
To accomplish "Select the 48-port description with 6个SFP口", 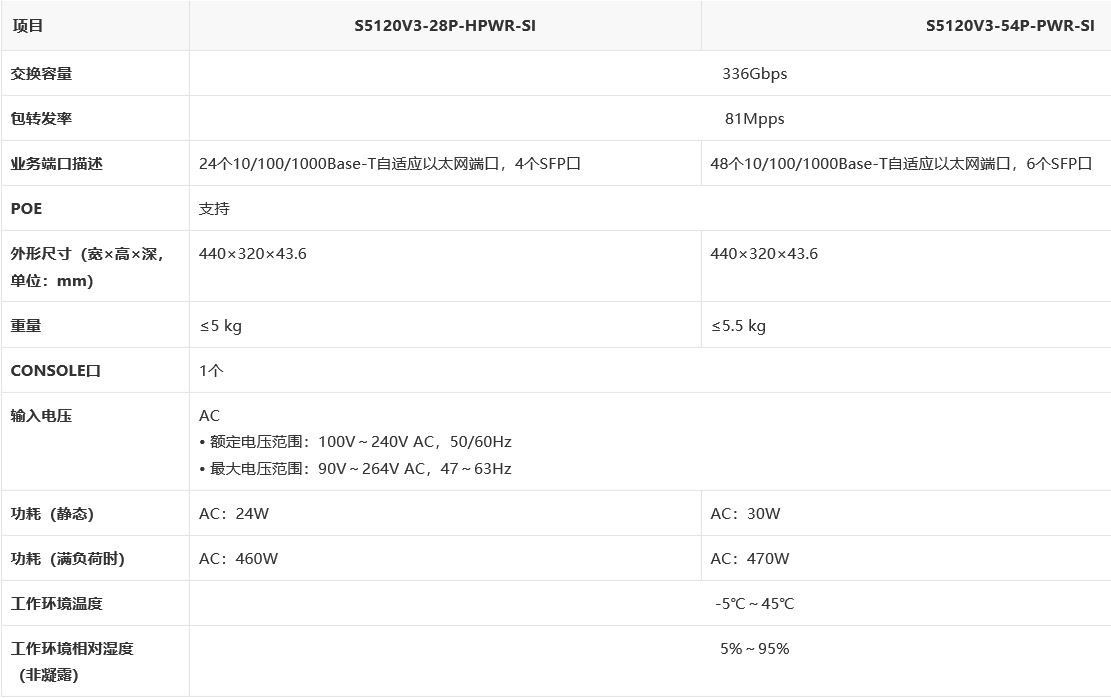I will point(901,164).
